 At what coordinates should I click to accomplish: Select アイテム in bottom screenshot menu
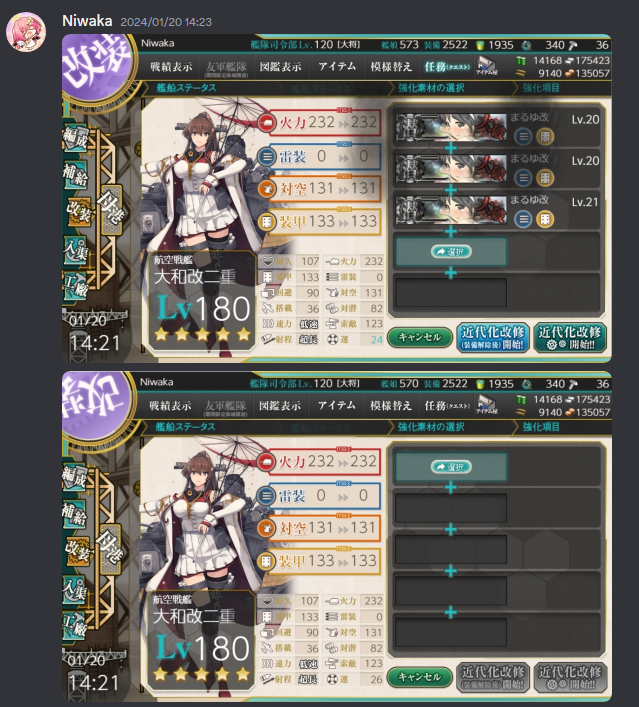tap(336, 406)
